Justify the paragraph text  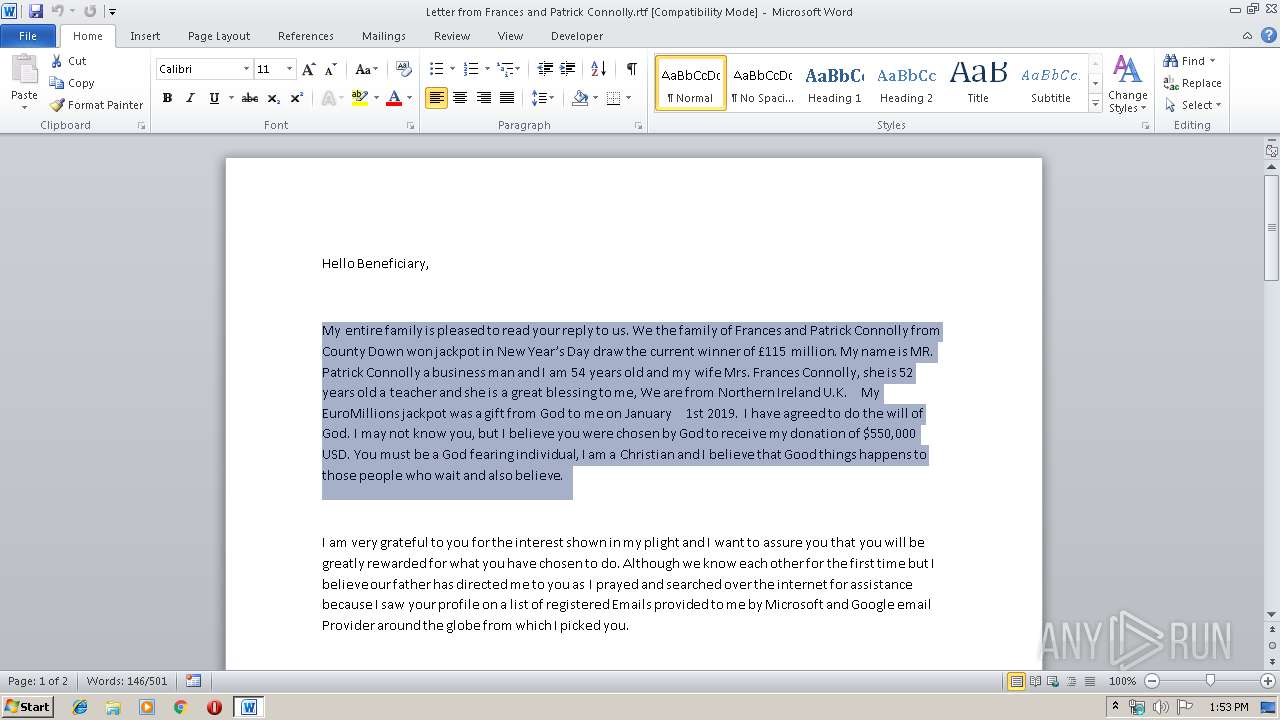click(x=507, y=98)
